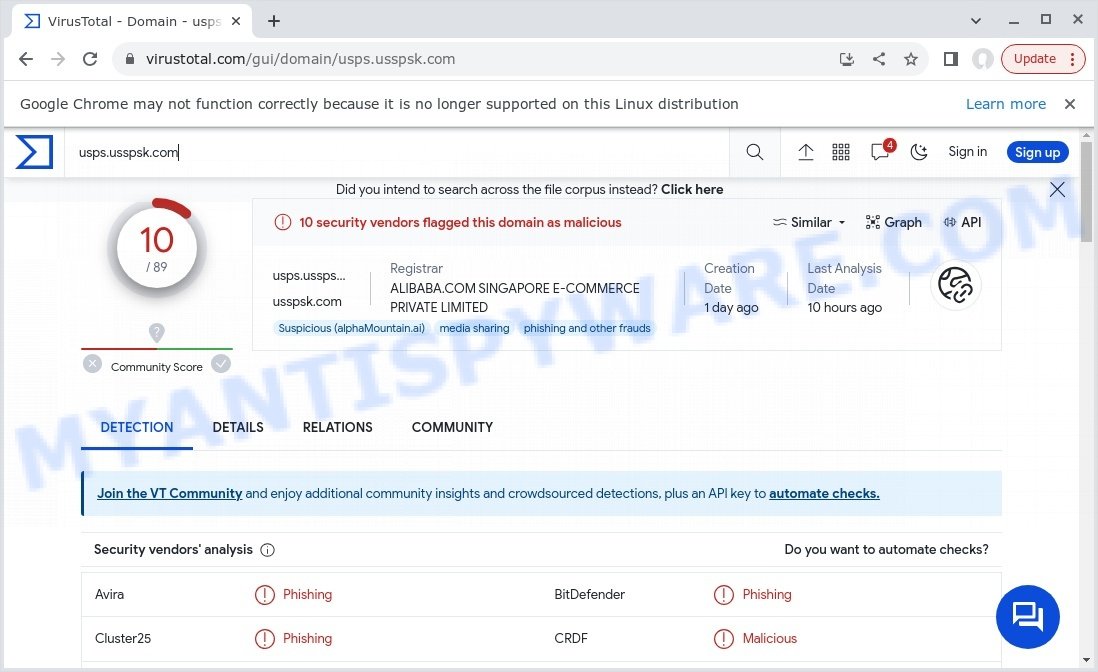
Task: Click the 'CRDF' vendor name
Action: (x=571, y=638)
